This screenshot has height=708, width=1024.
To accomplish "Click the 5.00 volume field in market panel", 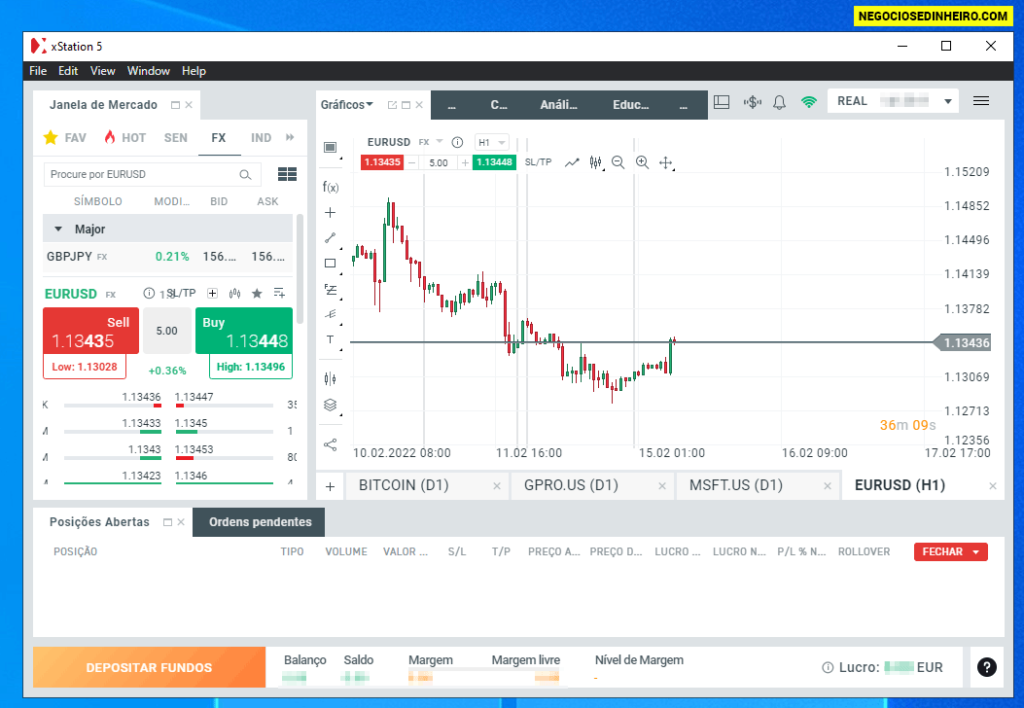I will coord(167,331).
